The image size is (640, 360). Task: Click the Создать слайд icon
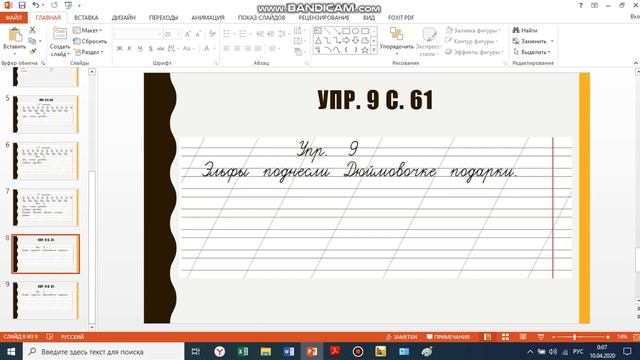click(60, 34)
